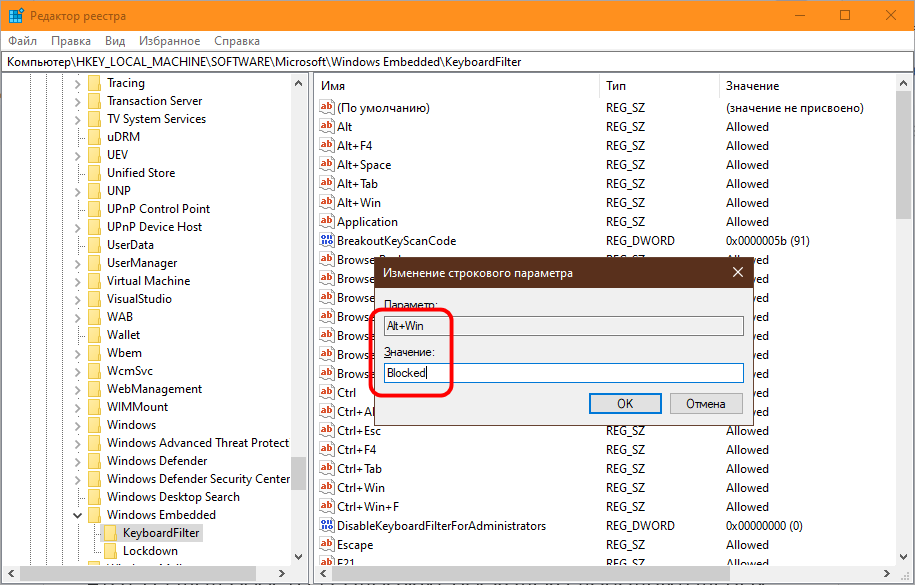The height and width of the screenshot is (585, 915).
Task: Open the Справка menu
Action: tap(236, 41)
